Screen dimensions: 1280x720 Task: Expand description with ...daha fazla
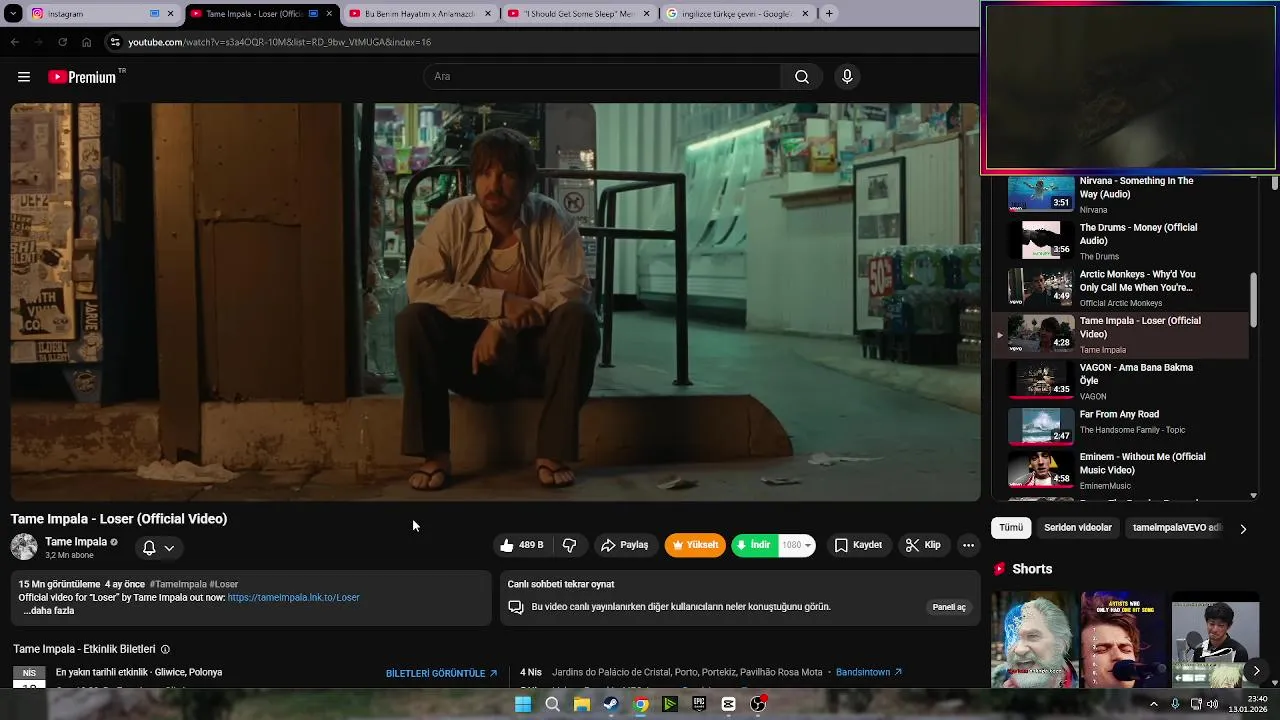point(49,611)
